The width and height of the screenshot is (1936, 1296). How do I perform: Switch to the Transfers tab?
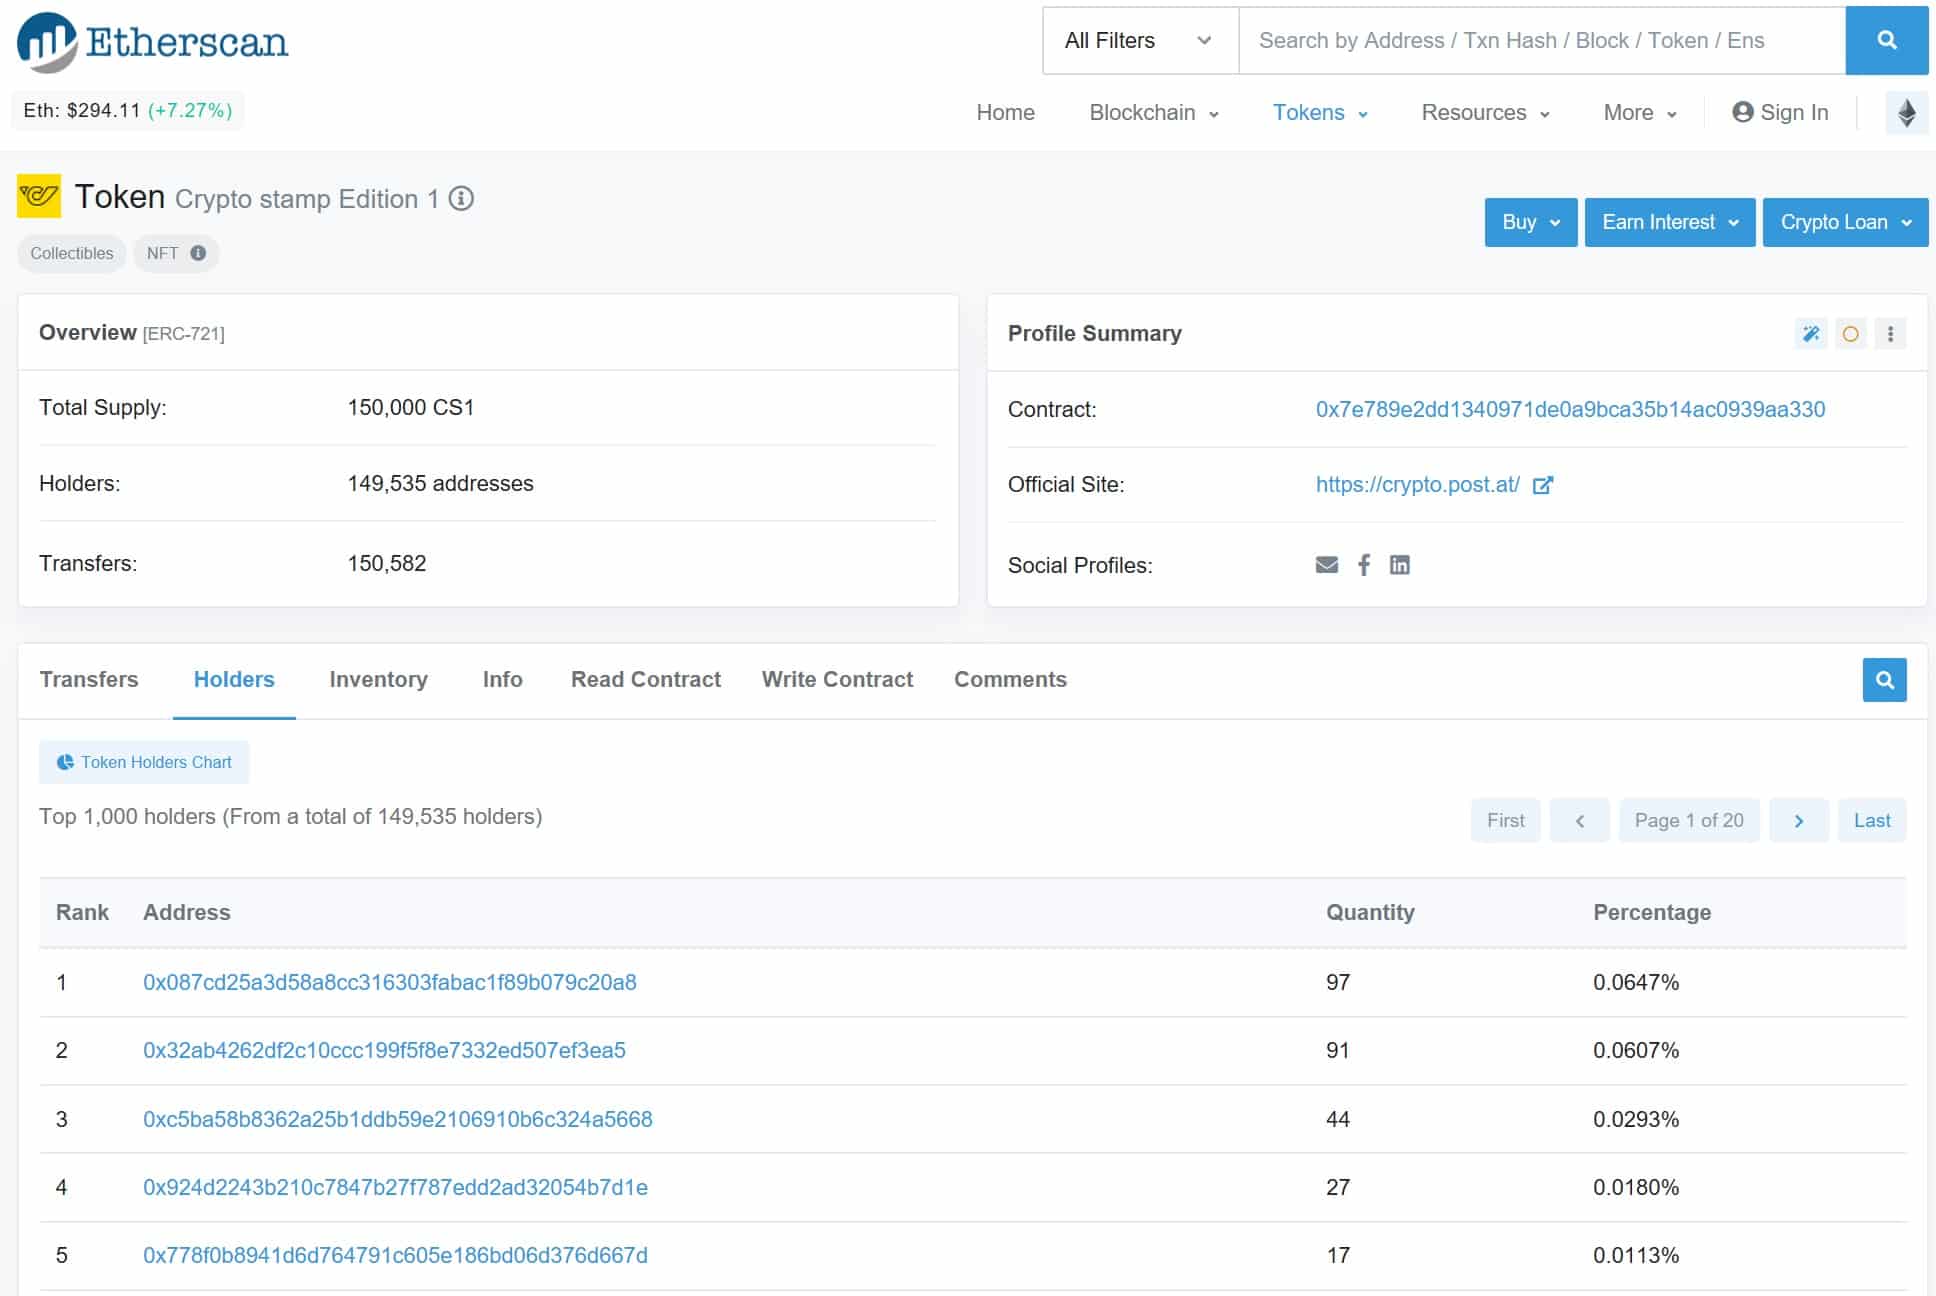(x=89, y=680)
